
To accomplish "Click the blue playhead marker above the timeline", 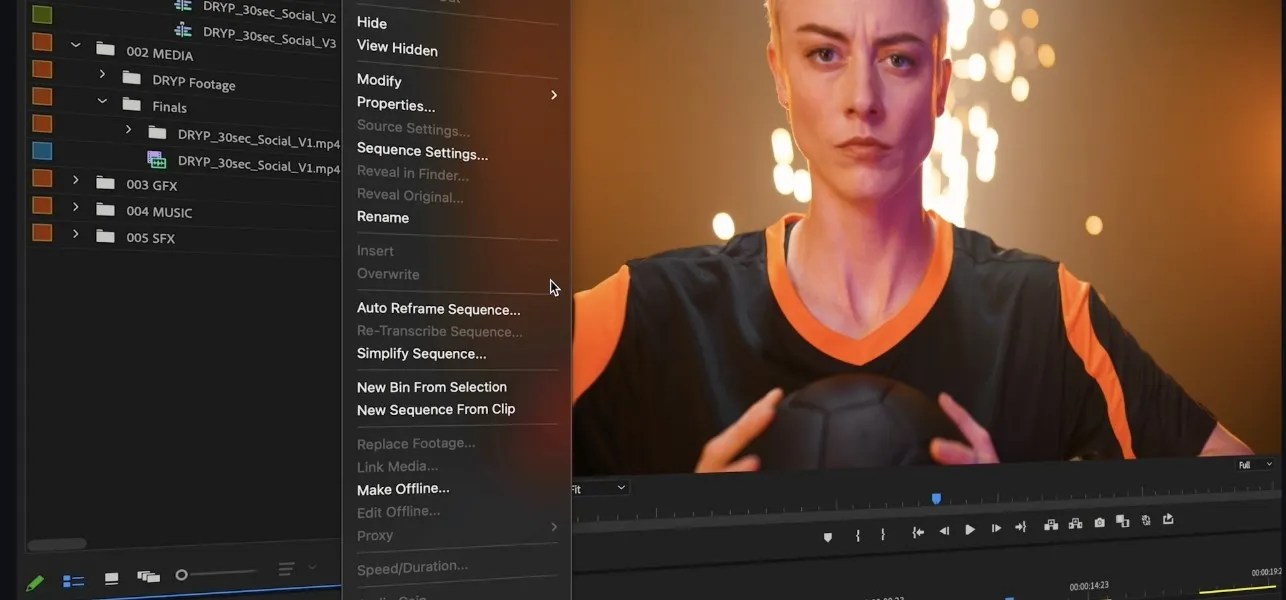I will pyautogui.click(x=936, y=496).
